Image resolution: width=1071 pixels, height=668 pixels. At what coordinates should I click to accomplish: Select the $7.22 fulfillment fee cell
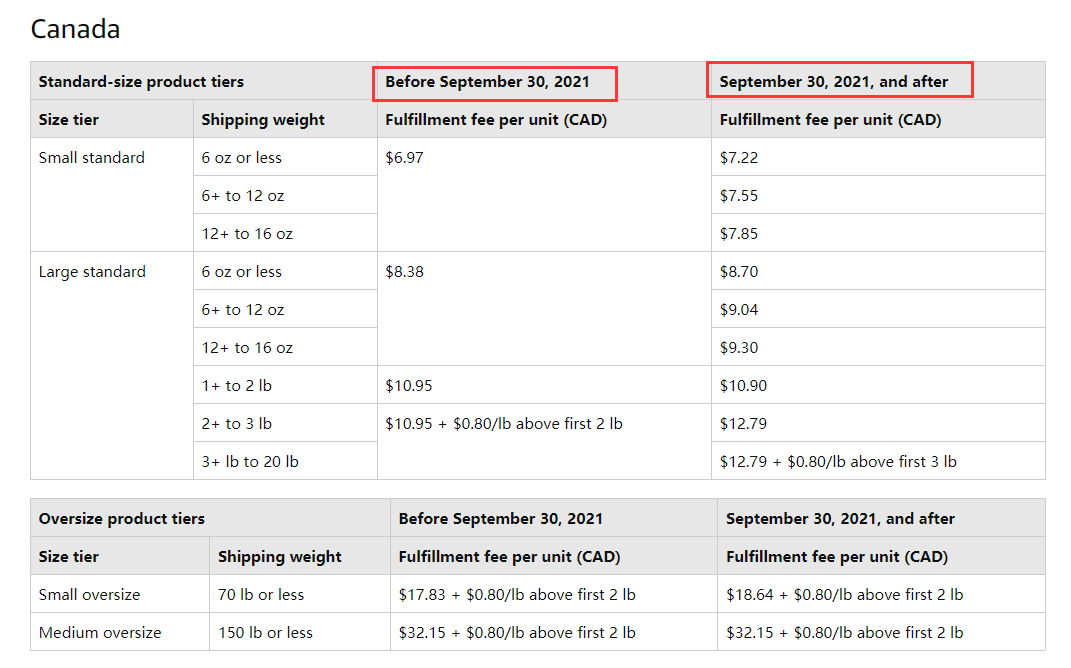pos(878,157)
